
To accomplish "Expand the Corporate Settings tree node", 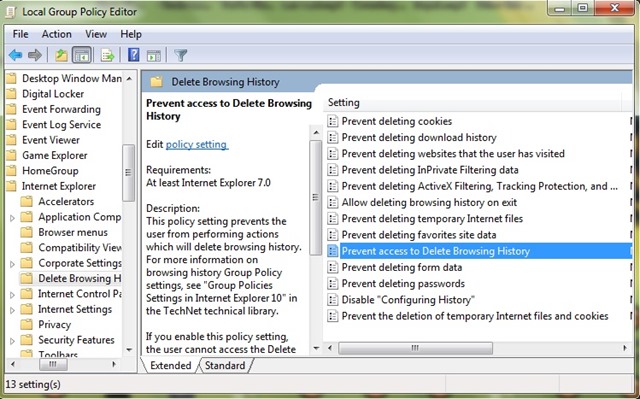I will click(12, 264).
